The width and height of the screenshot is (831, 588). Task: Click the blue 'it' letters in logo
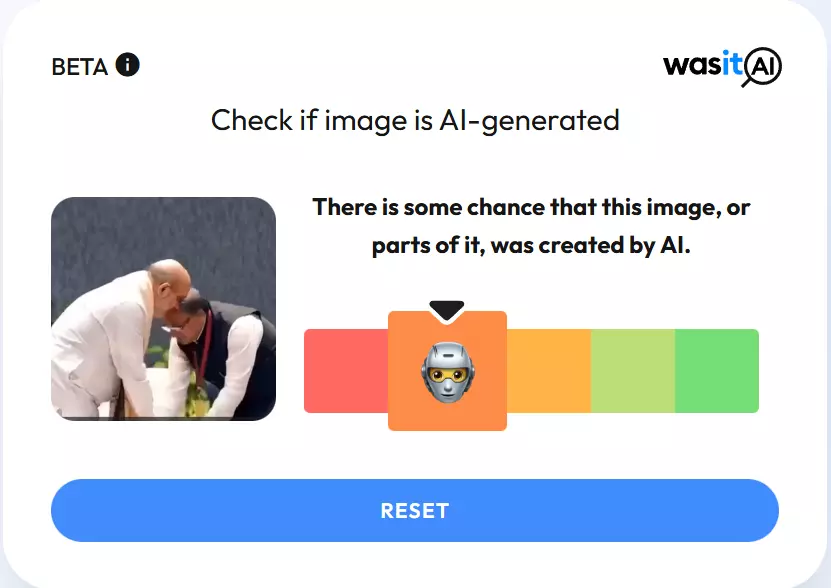731,64
